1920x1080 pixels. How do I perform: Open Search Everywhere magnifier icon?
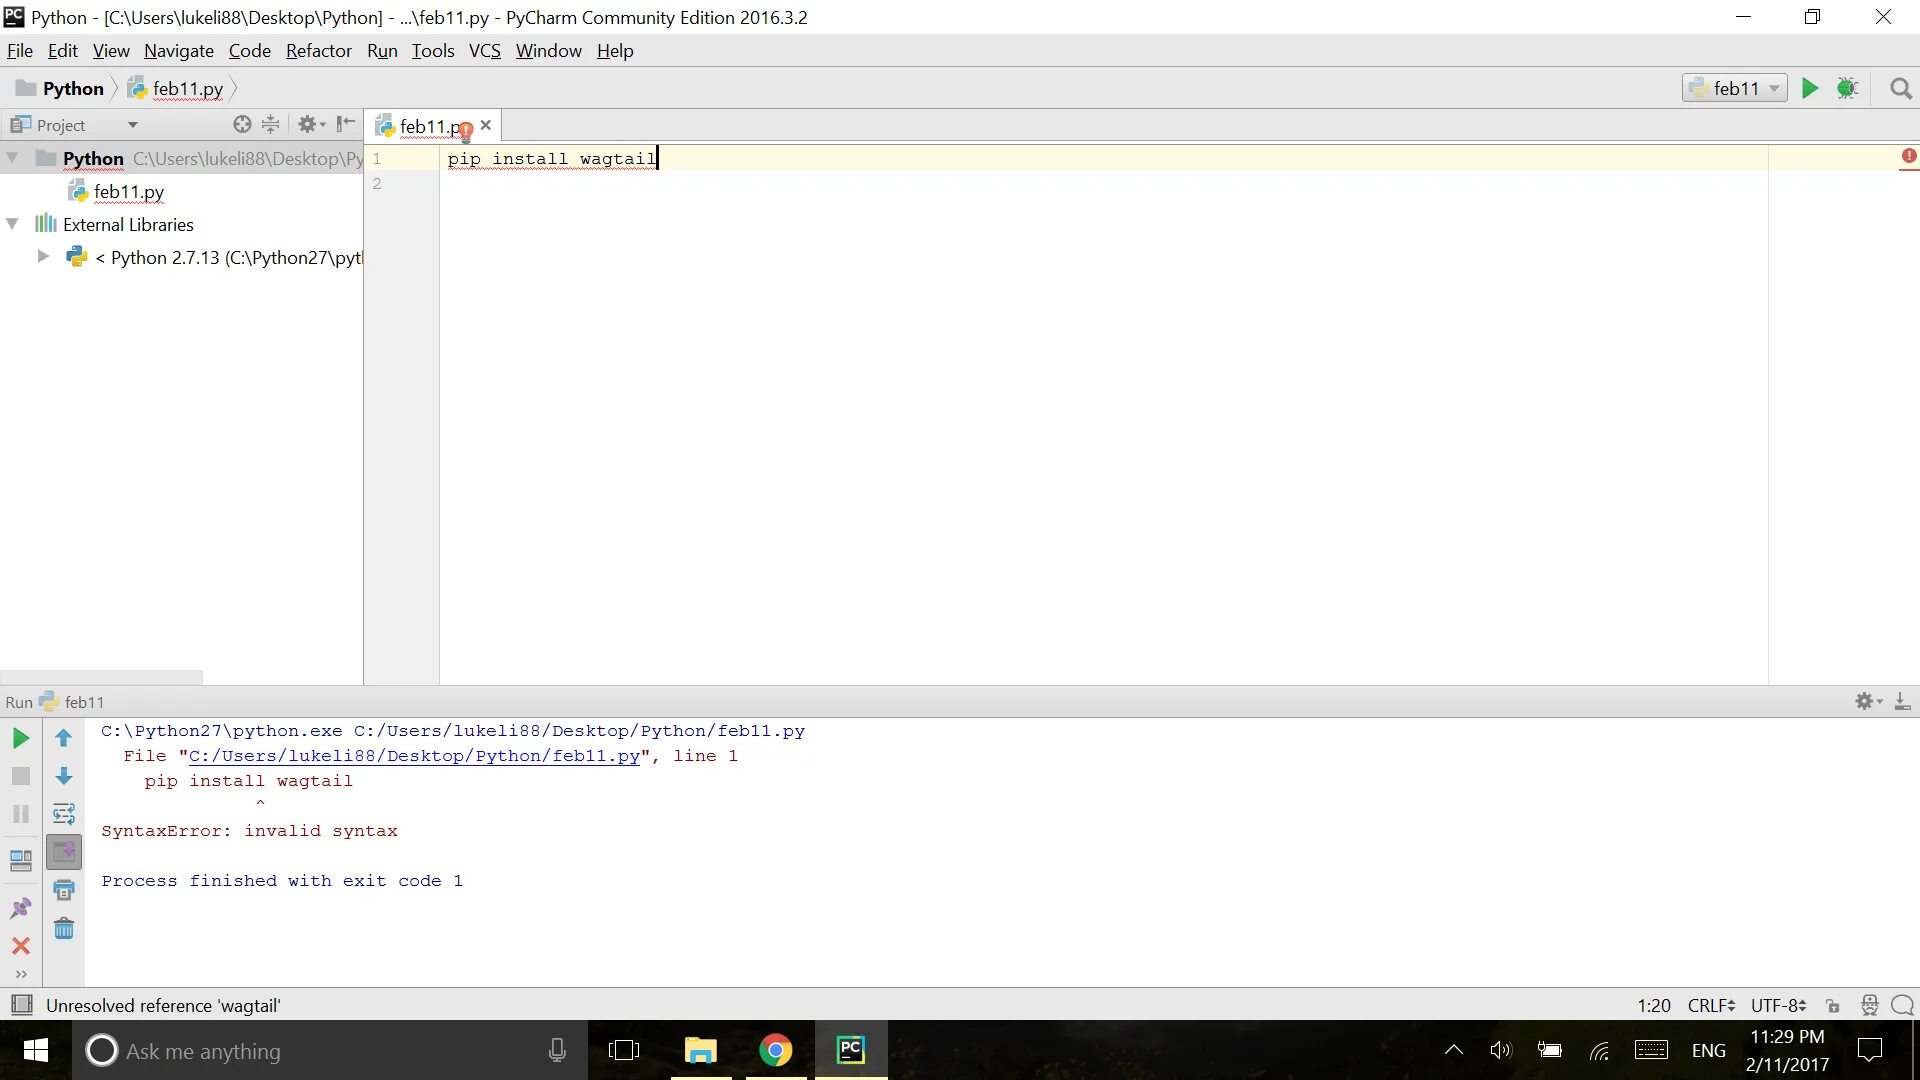coord(1901,89)
